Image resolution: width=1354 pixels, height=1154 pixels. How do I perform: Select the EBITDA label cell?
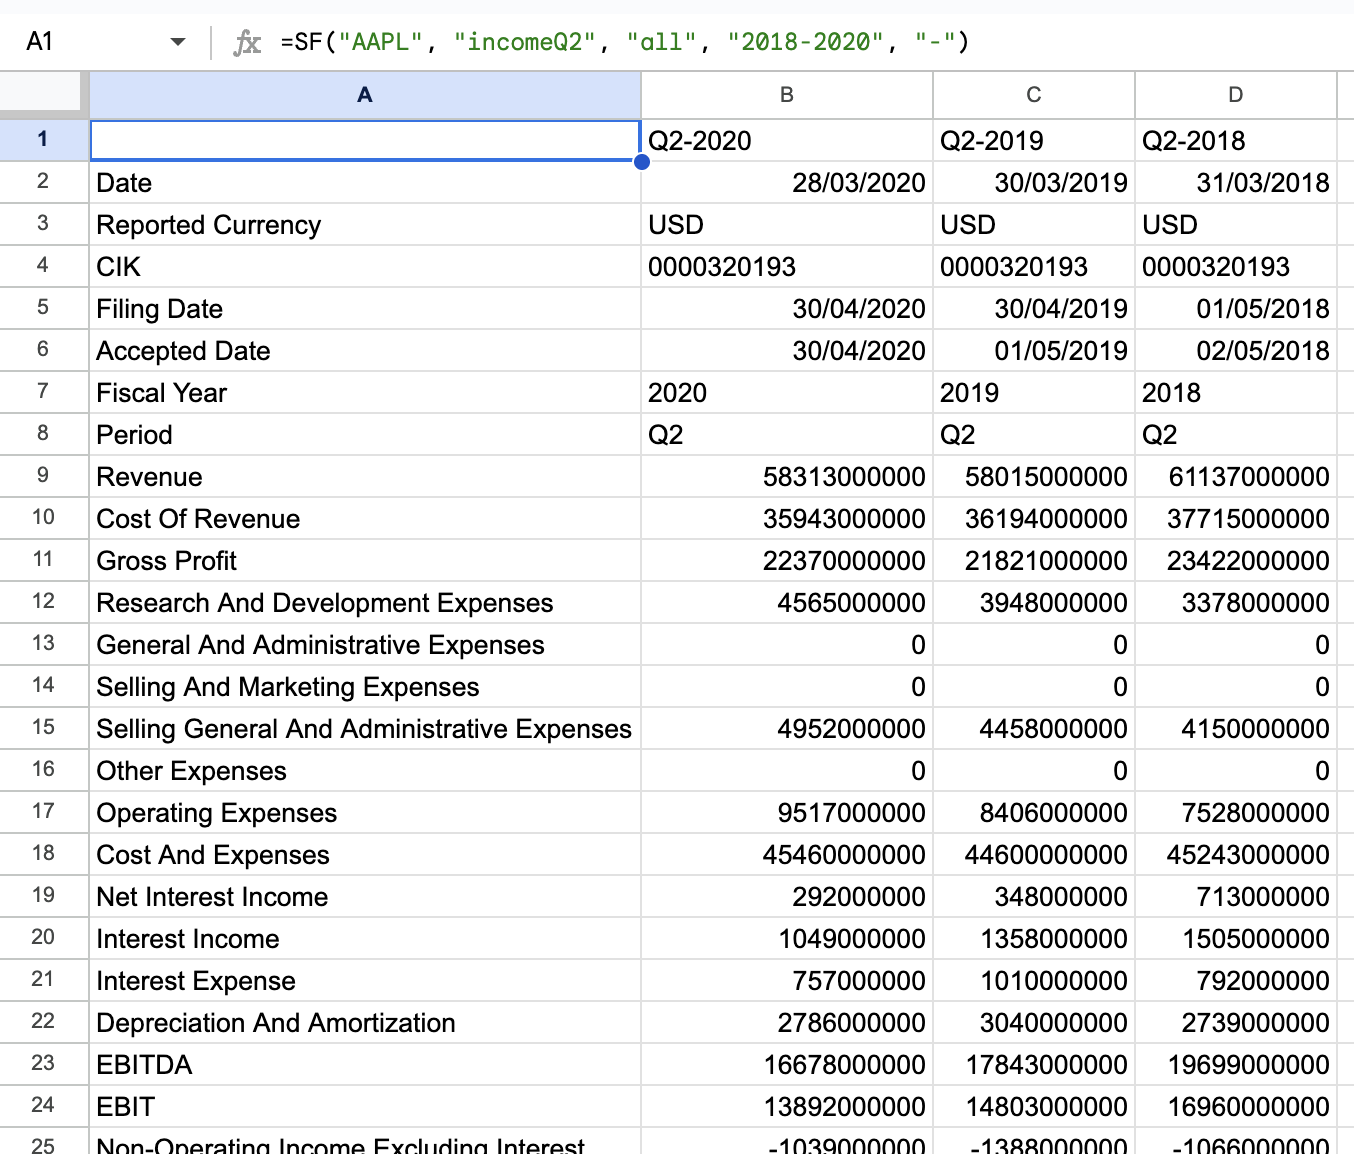[365, 1064]
